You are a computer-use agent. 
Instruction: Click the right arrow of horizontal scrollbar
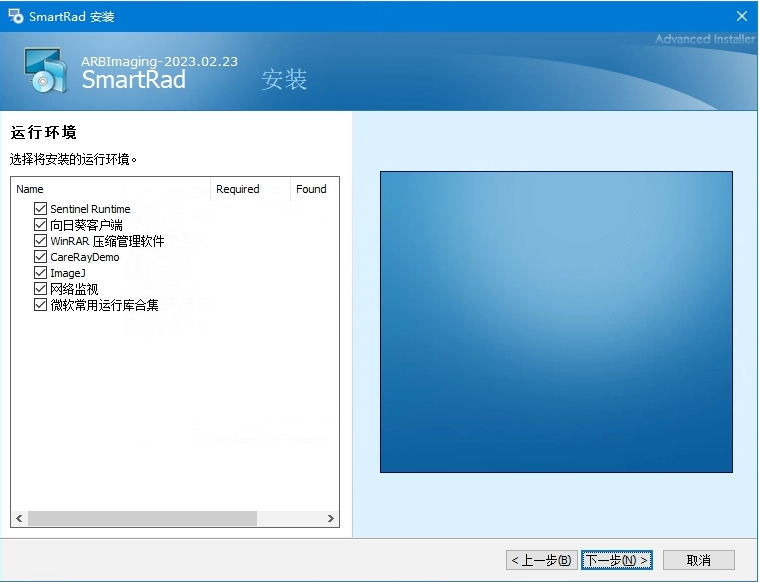(331, 519)
